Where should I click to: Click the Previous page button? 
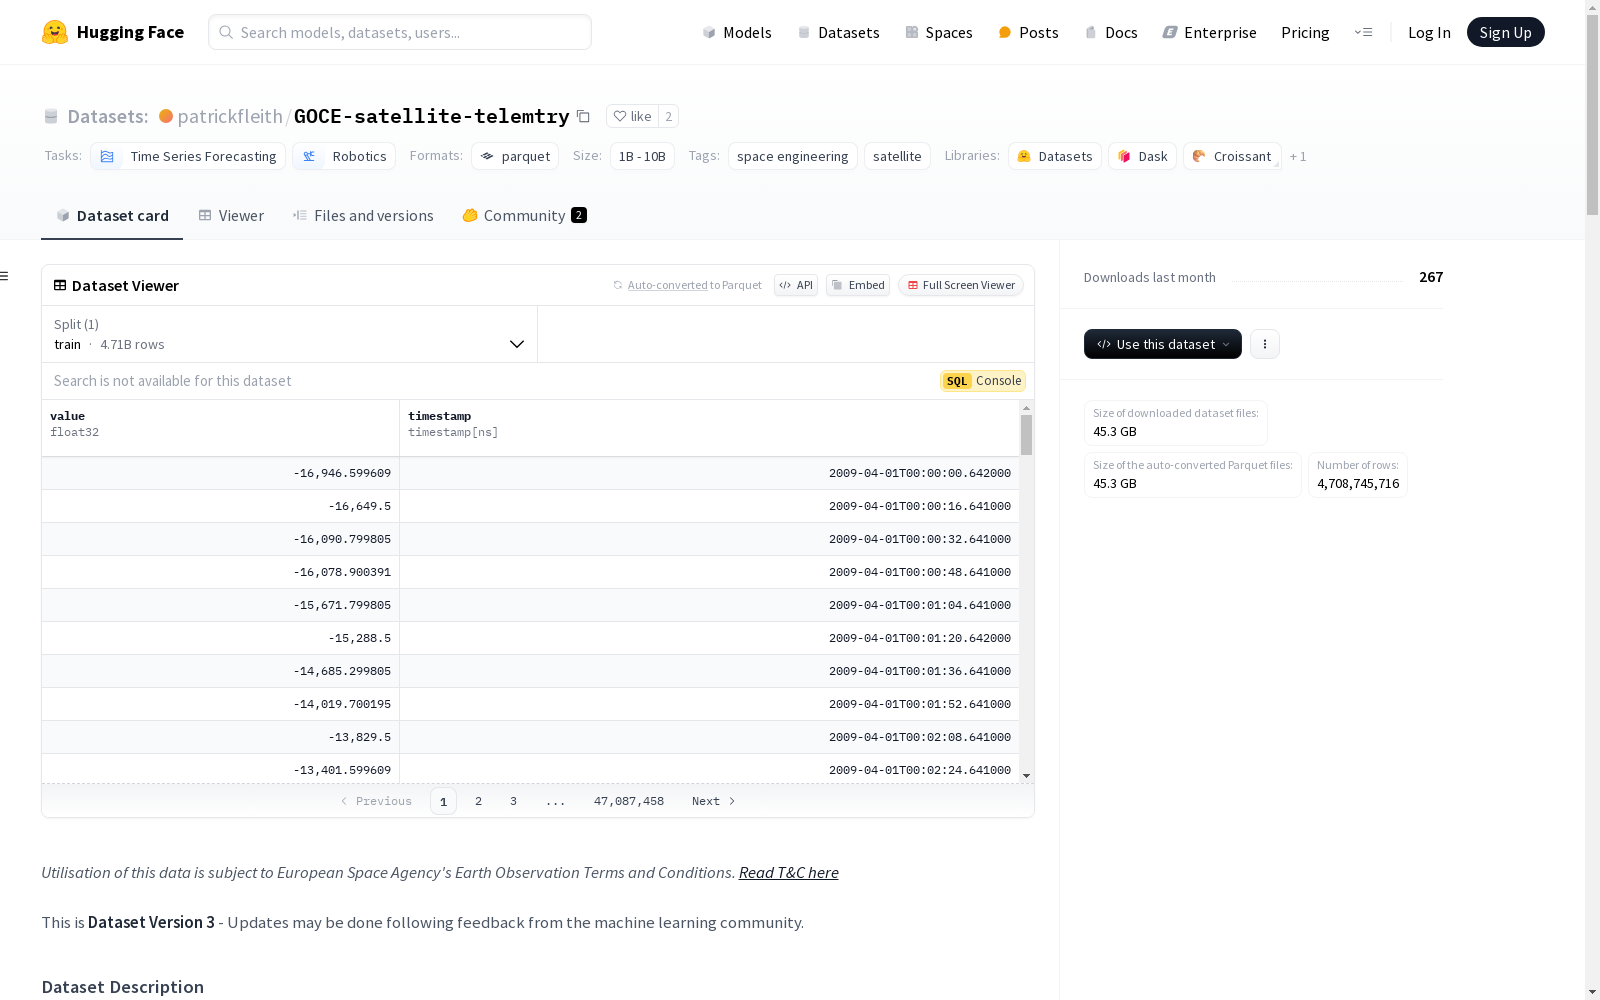coord(376,801)
